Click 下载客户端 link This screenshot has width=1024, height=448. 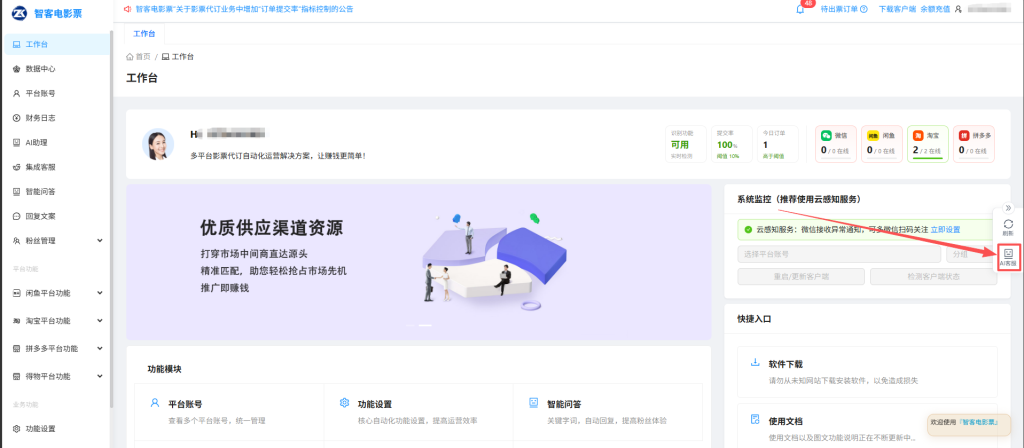pyautogui.click(x=897, y=9)
